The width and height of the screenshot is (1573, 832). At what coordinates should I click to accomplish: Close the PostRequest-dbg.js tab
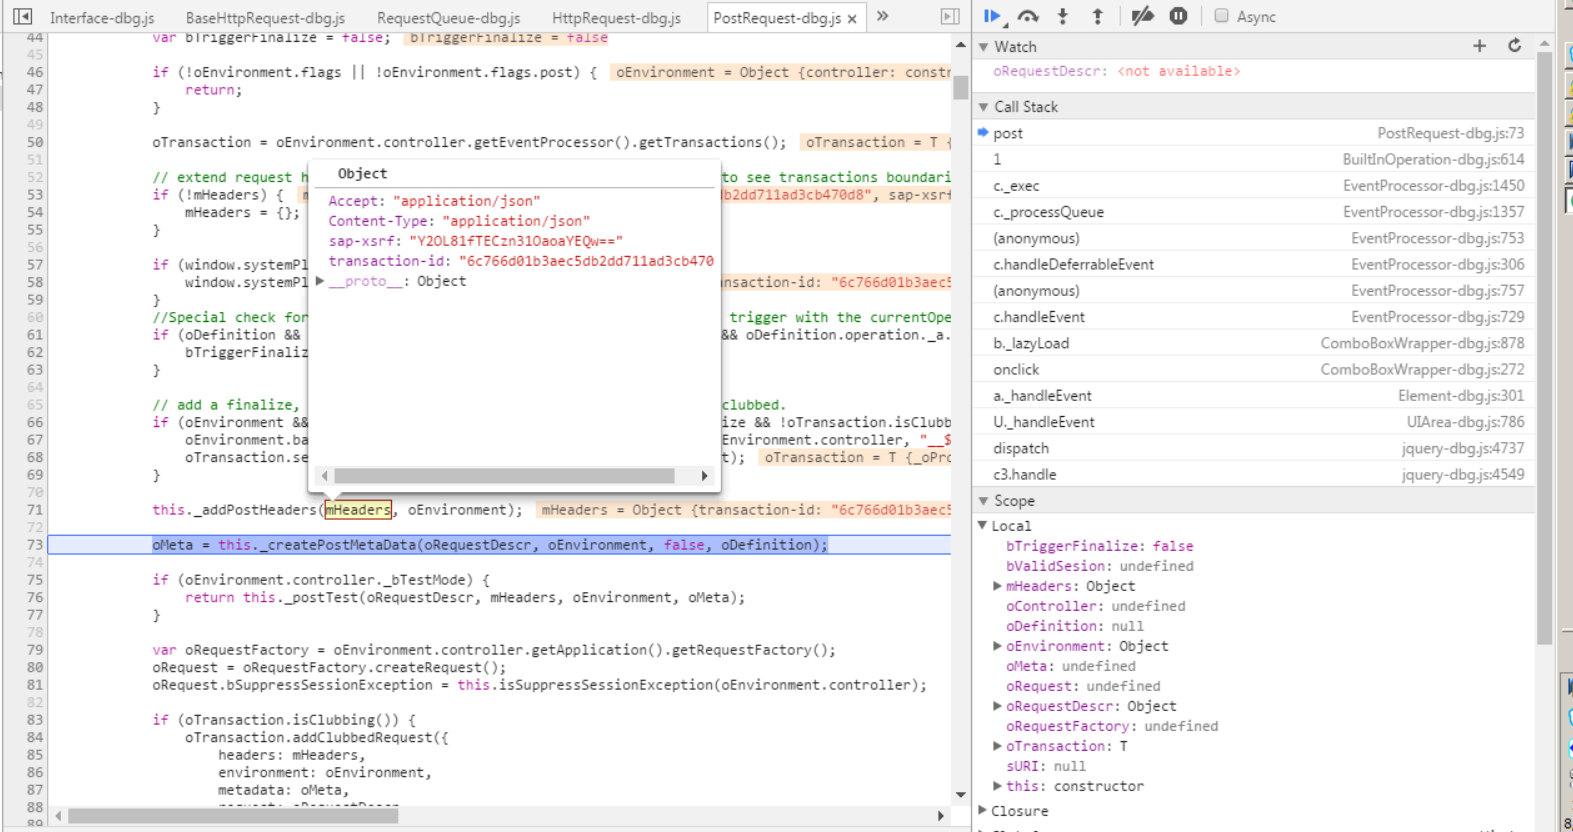click(852, 19)
